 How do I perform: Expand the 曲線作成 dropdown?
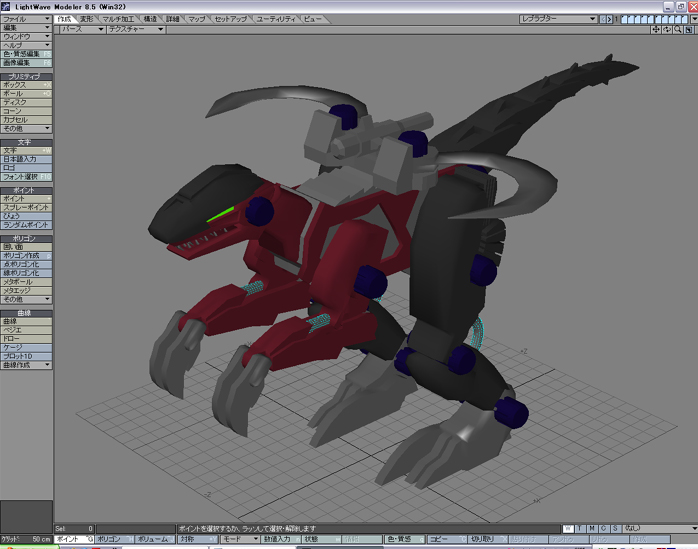(26, 365)
